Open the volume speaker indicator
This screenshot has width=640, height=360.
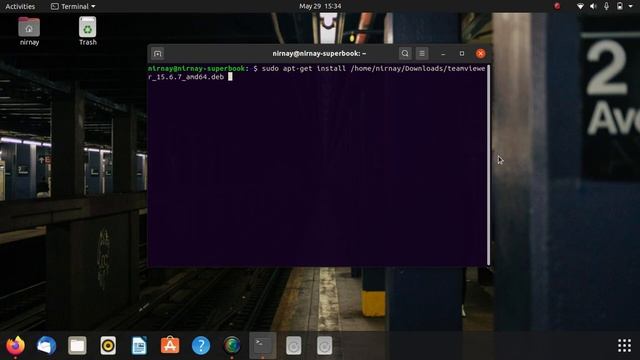coord(593,6)
